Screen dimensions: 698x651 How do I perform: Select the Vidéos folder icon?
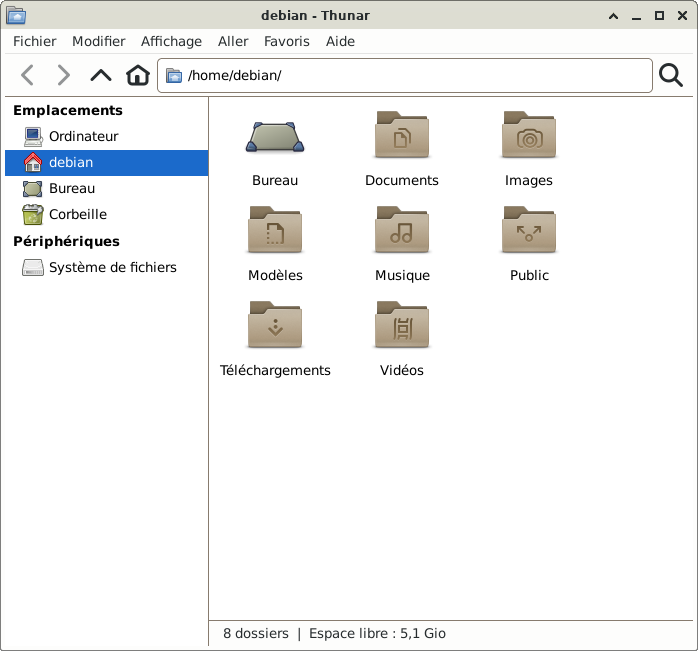[x=402, y=325]
